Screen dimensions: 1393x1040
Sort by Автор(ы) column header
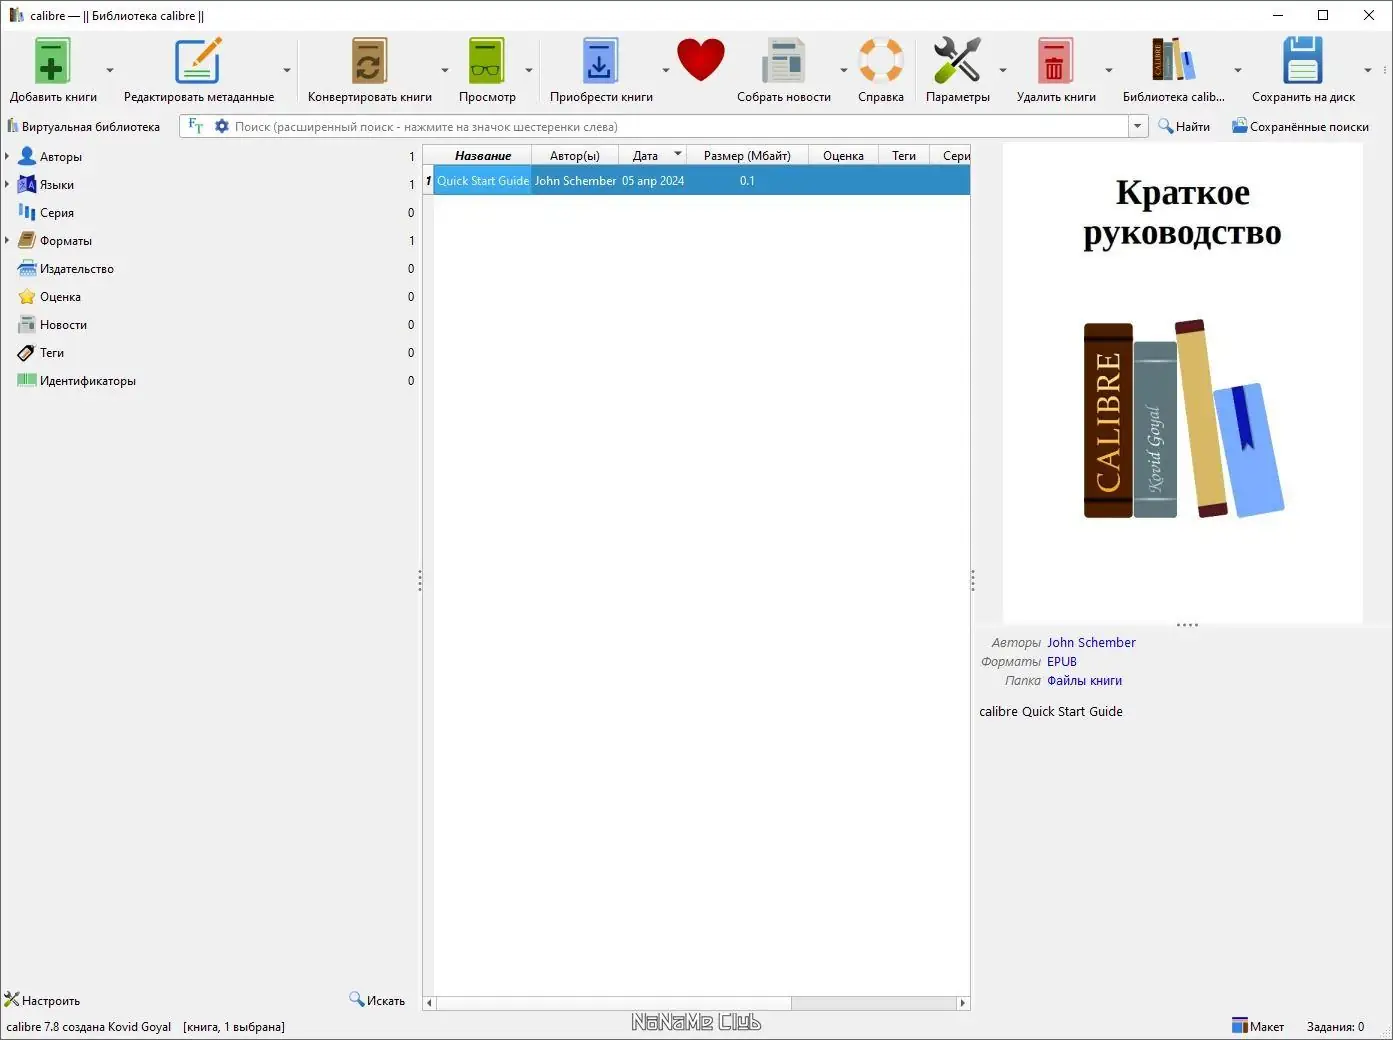point(575,155)
